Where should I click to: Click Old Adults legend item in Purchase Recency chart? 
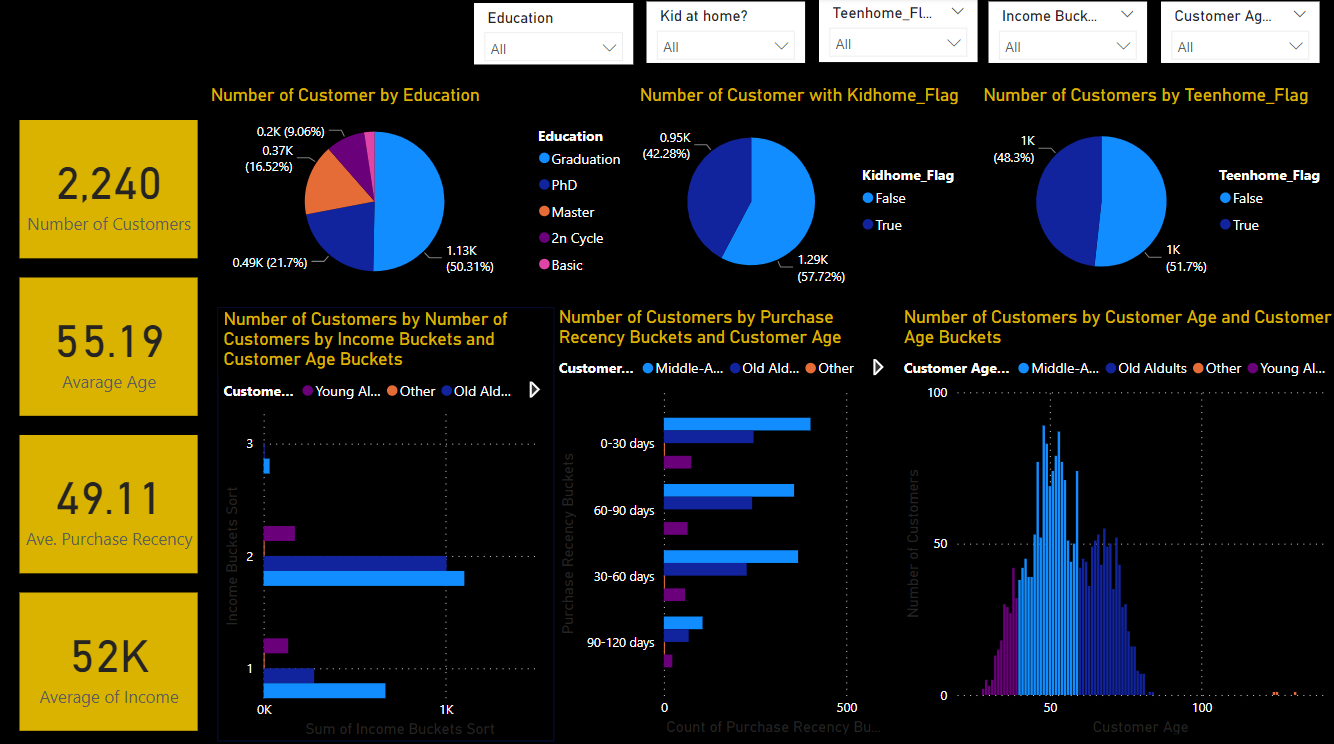[765, 368]
